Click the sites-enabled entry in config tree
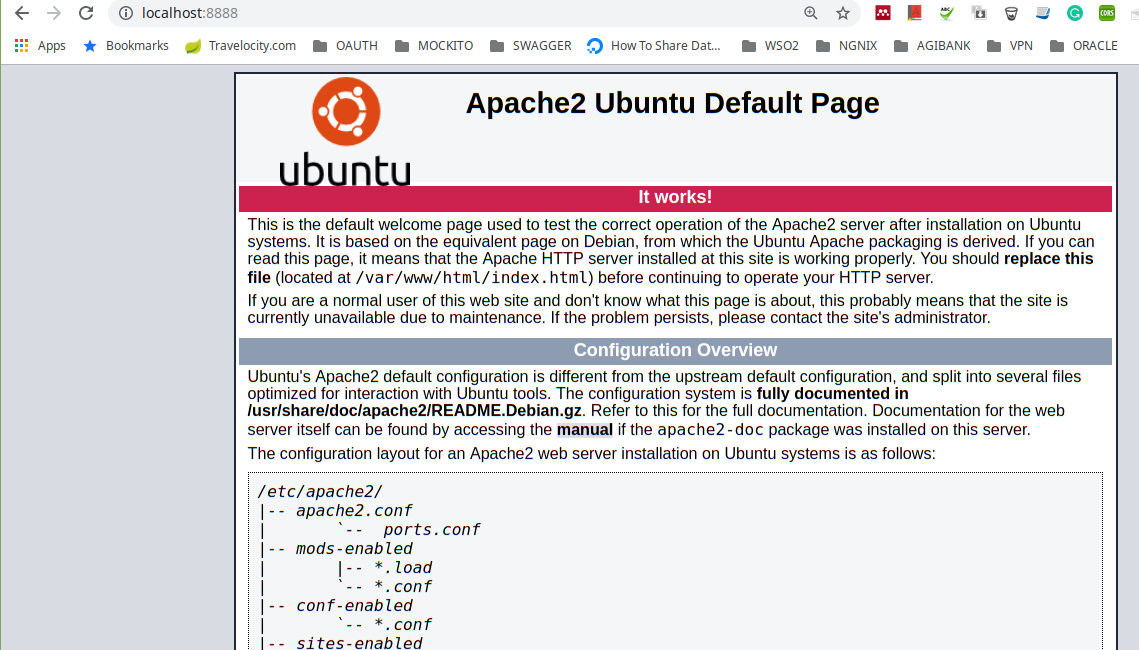This screenshot has height=650, width=1139. pyautogui.click(x=359, y=643)
